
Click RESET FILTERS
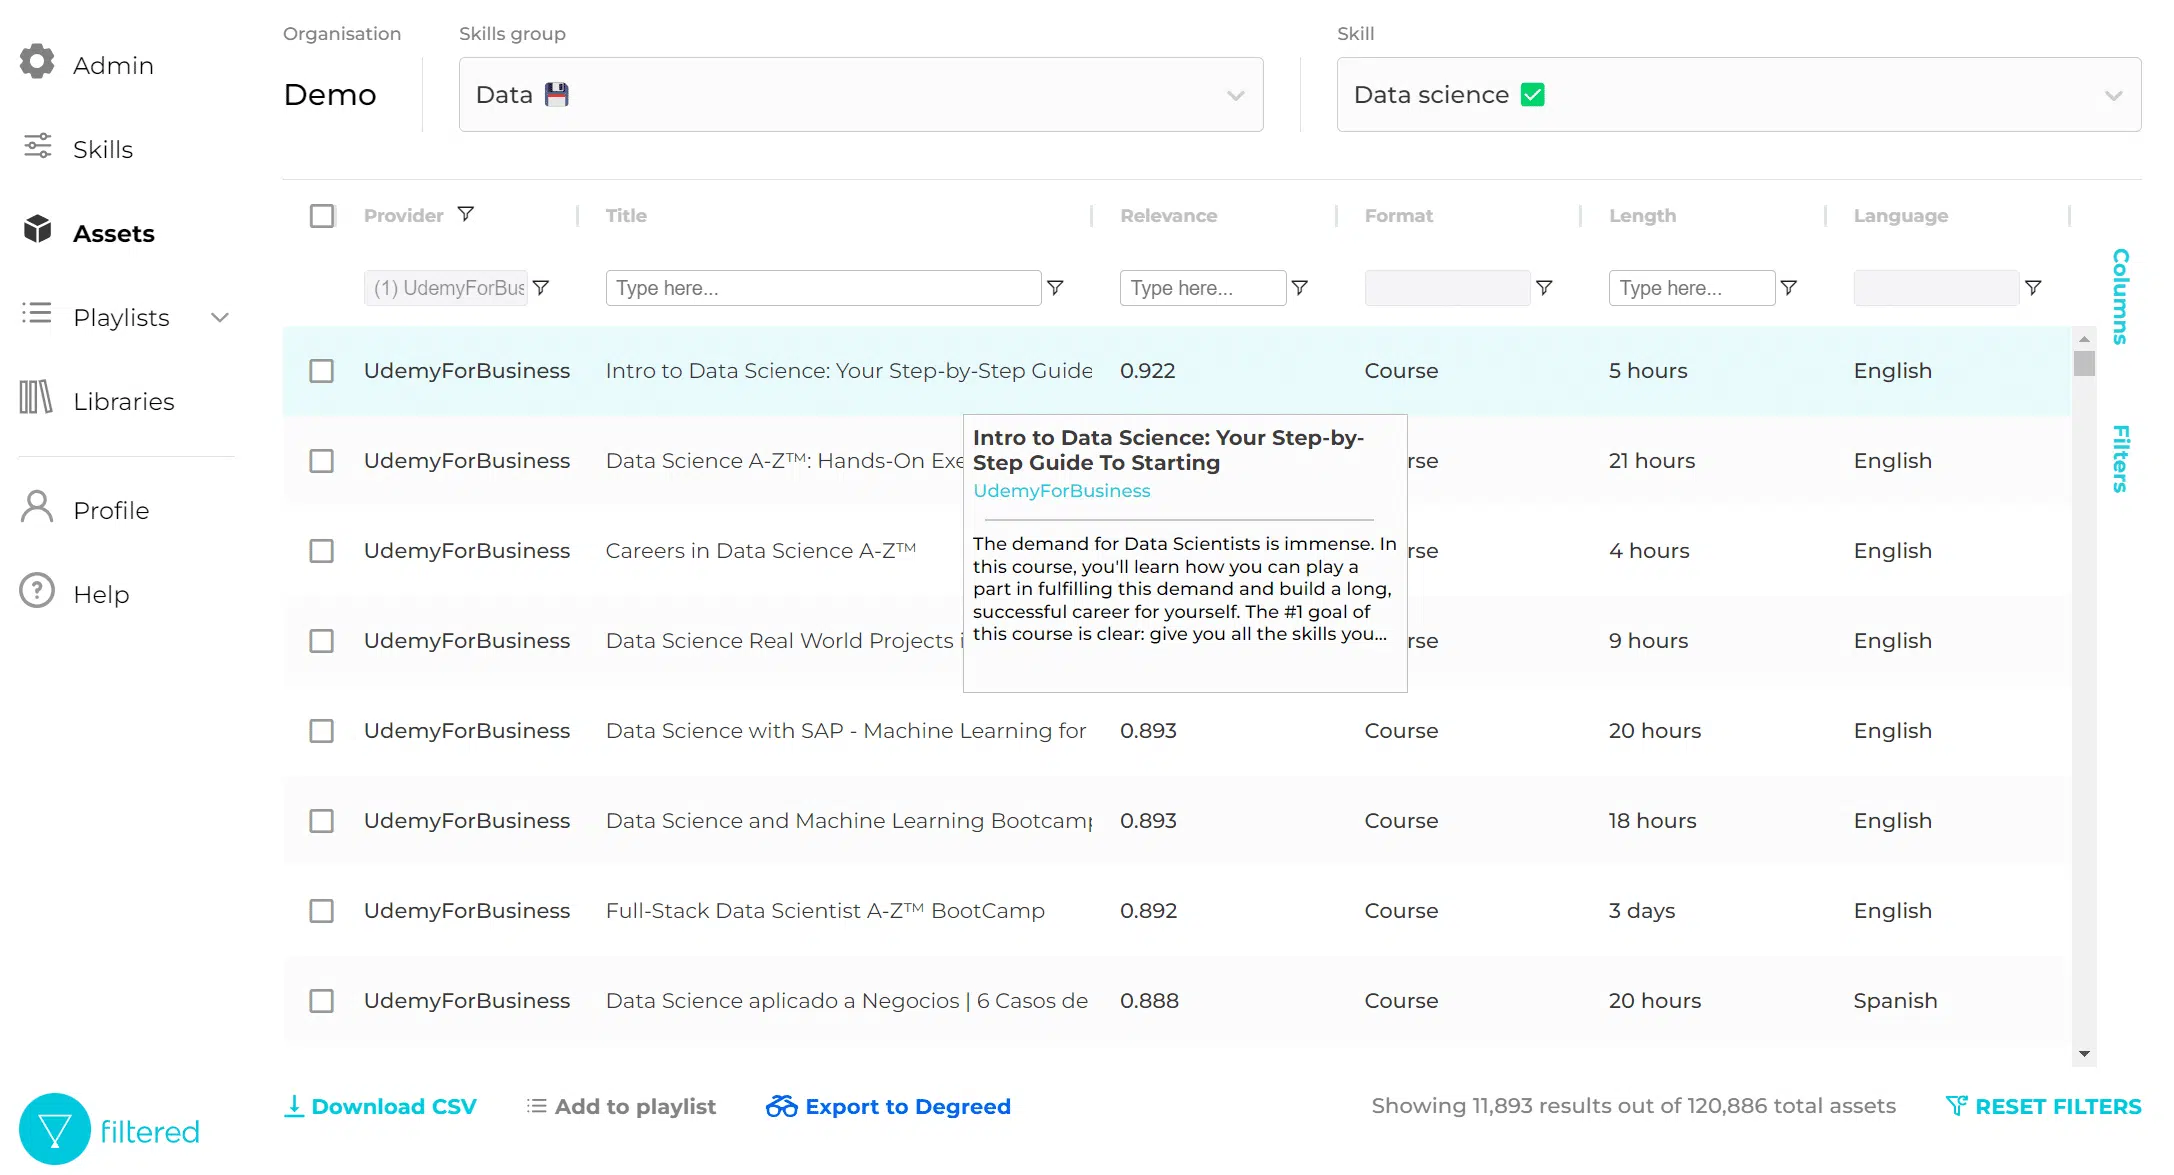pos(2044,1106)
